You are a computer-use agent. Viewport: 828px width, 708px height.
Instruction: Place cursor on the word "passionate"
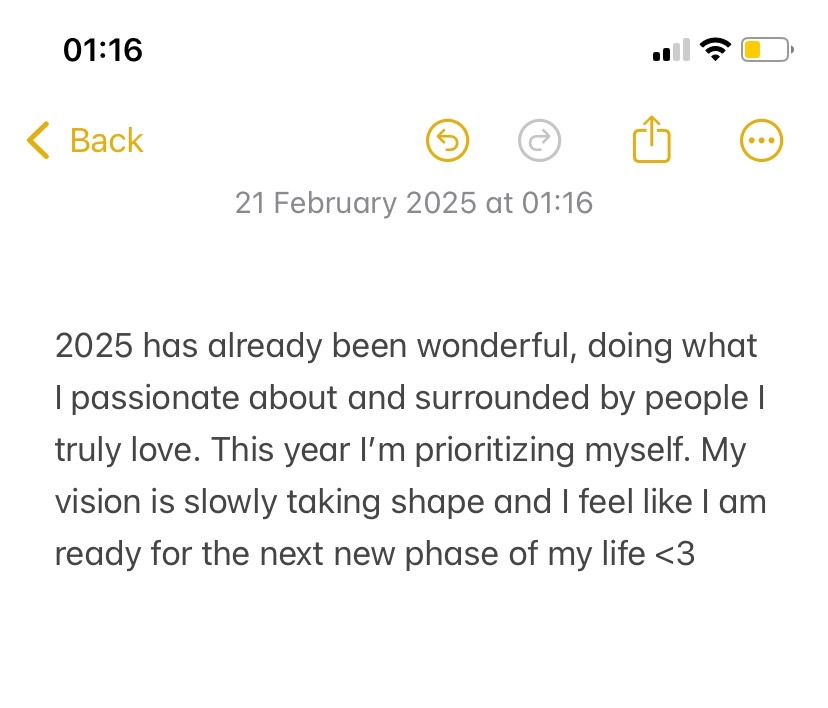click(x=152, y=399)
